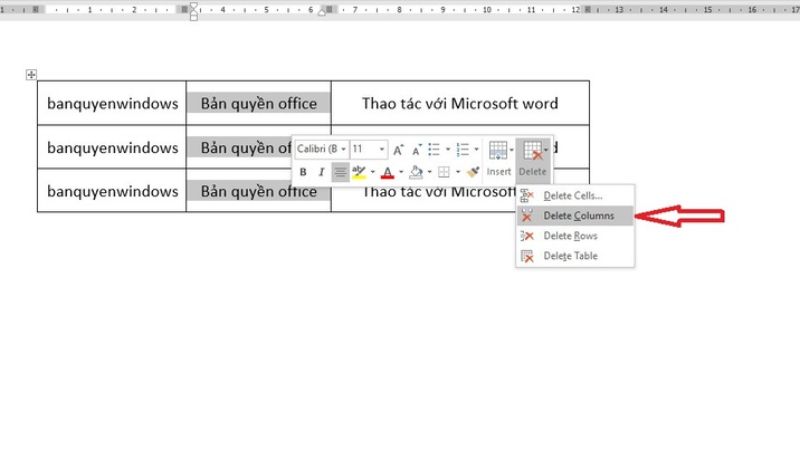Increase font size with grow icon
This screenshot has height=450, width=800.
(398, 149)
